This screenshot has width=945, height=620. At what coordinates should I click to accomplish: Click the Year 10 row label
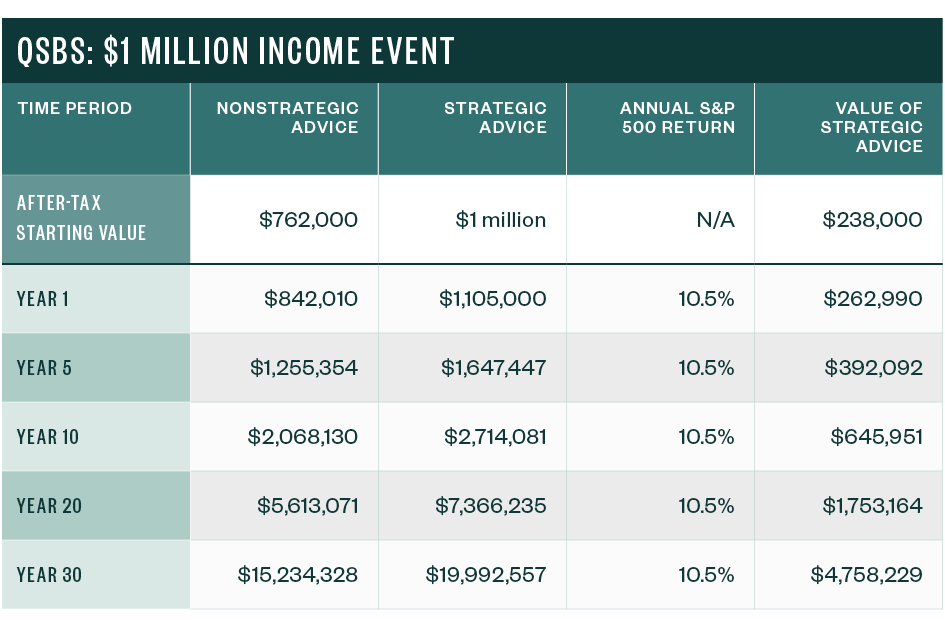[48, 437]
